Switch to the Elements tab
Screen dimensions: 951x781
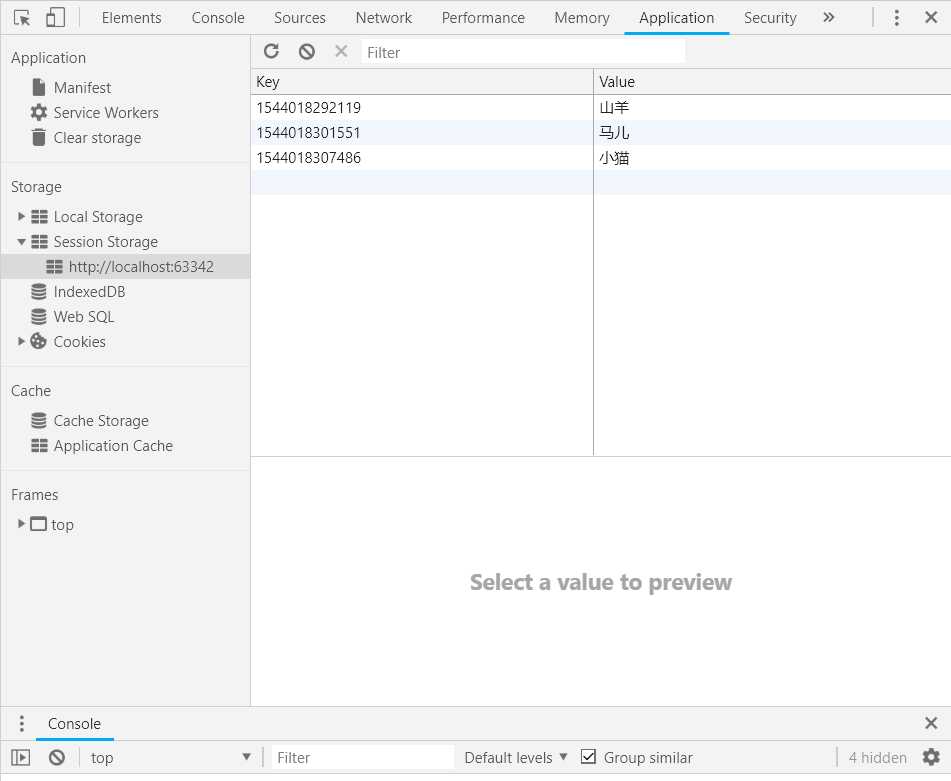click(131, 18)
